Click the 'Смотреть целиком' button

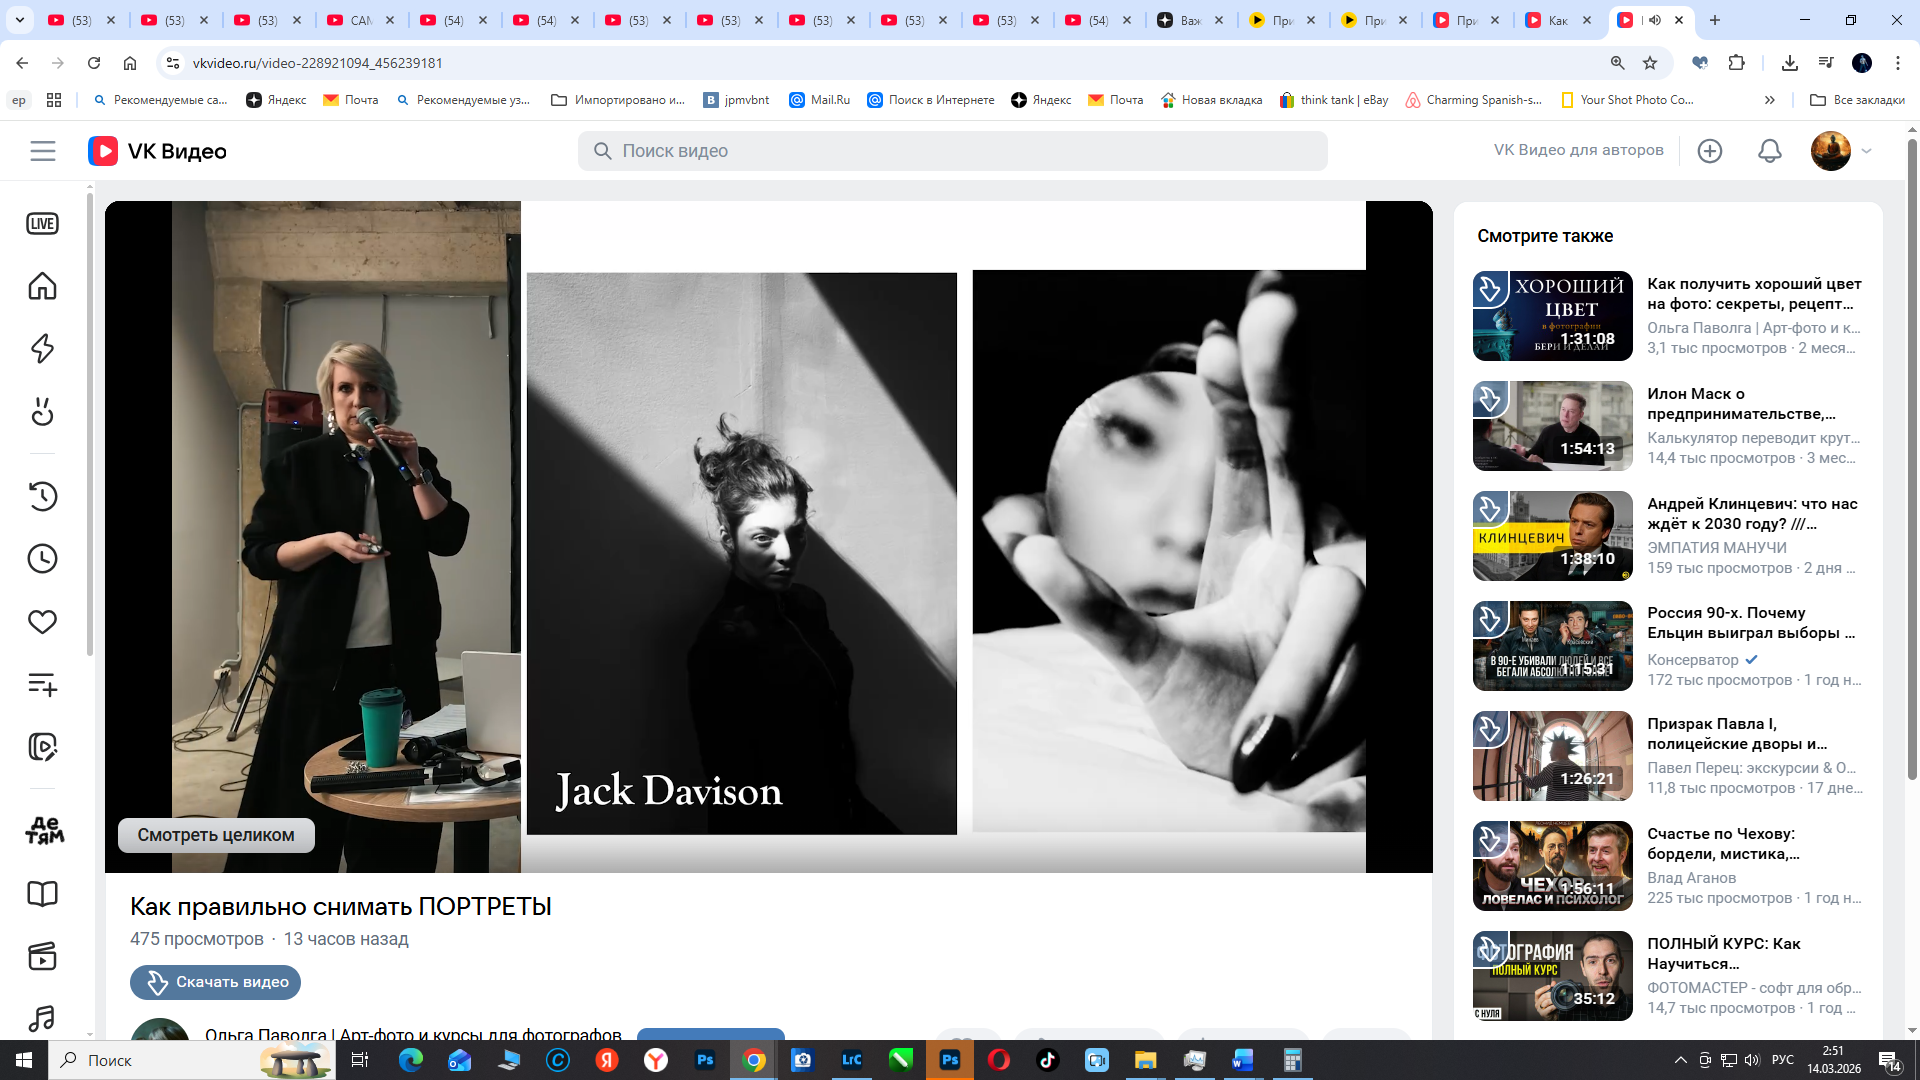coord(216,835)
